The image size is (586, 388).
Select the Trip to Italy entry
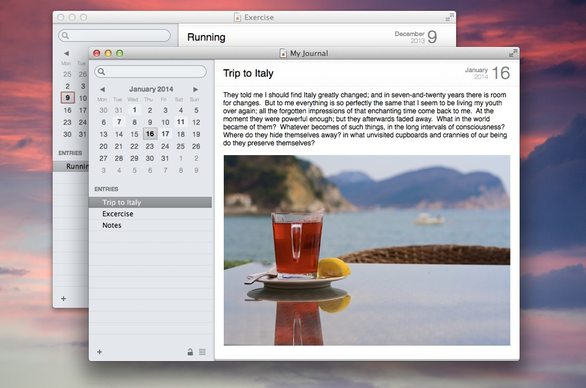pyautogui.click(x=150, y=202)
